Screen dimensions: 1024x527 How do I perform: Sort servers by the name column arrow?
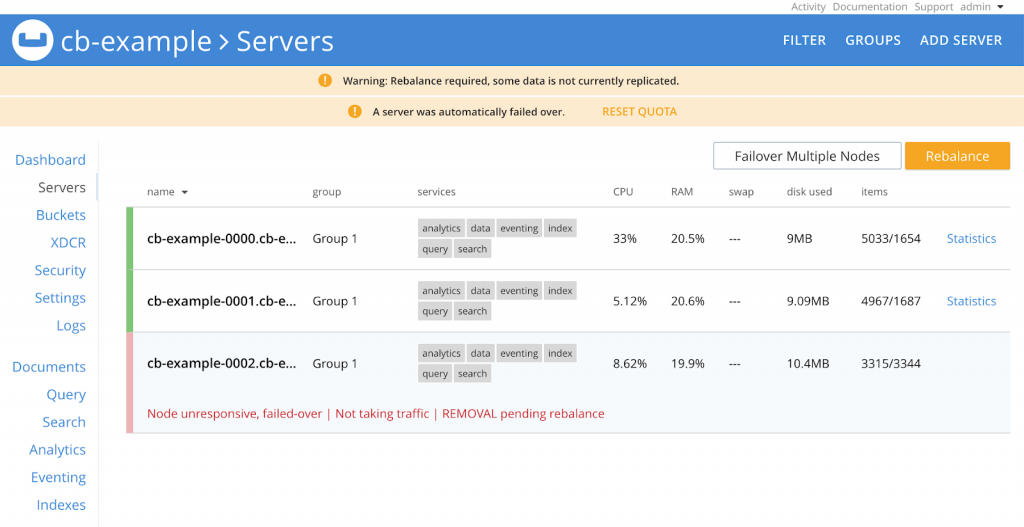184,192
